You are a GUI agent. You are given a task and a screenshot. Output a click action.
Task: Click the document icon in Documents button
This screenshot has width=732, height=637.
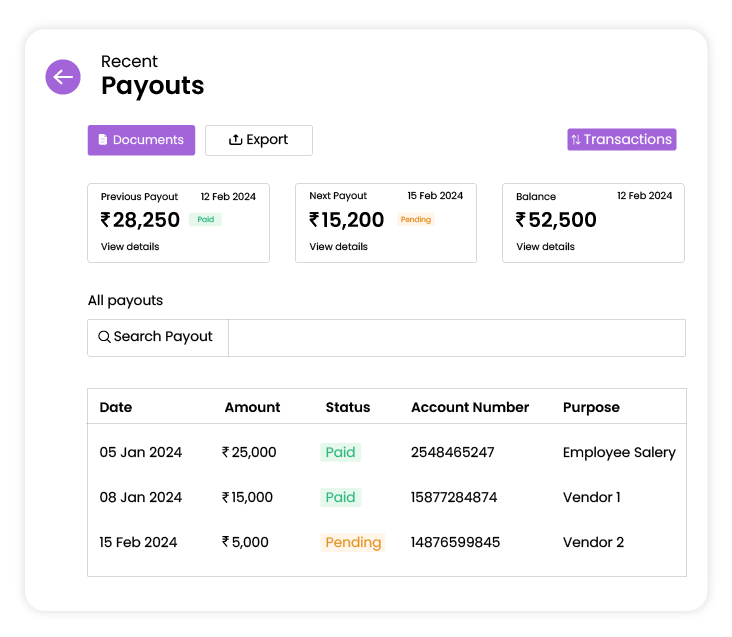(103, 140)
